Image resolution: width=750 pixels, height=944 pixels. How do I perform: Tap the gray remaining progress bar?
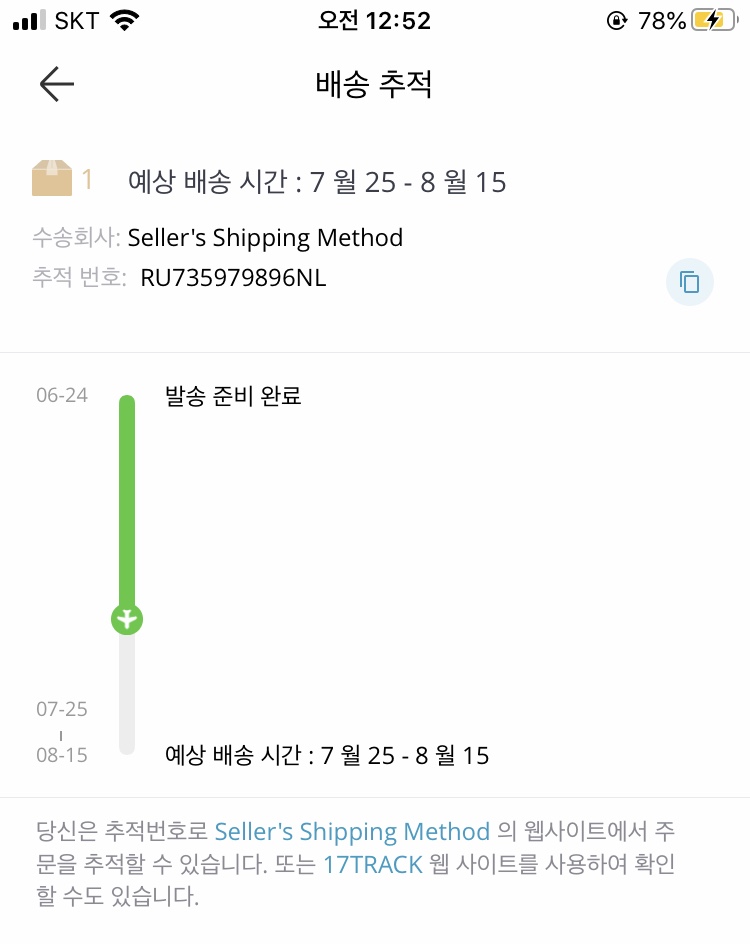pos(127,694)
